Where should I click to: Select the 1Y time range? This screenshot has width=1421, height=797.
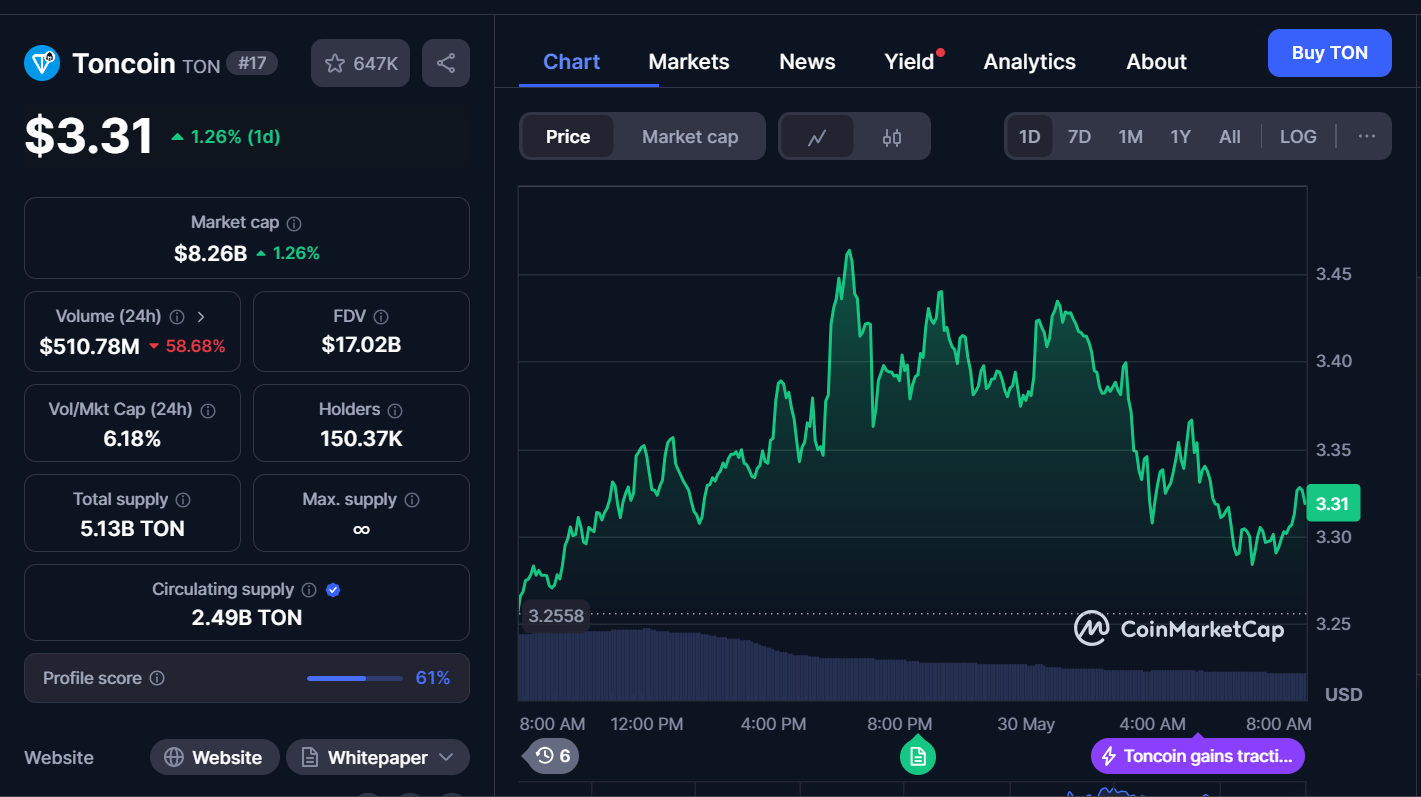point(1180,136)
